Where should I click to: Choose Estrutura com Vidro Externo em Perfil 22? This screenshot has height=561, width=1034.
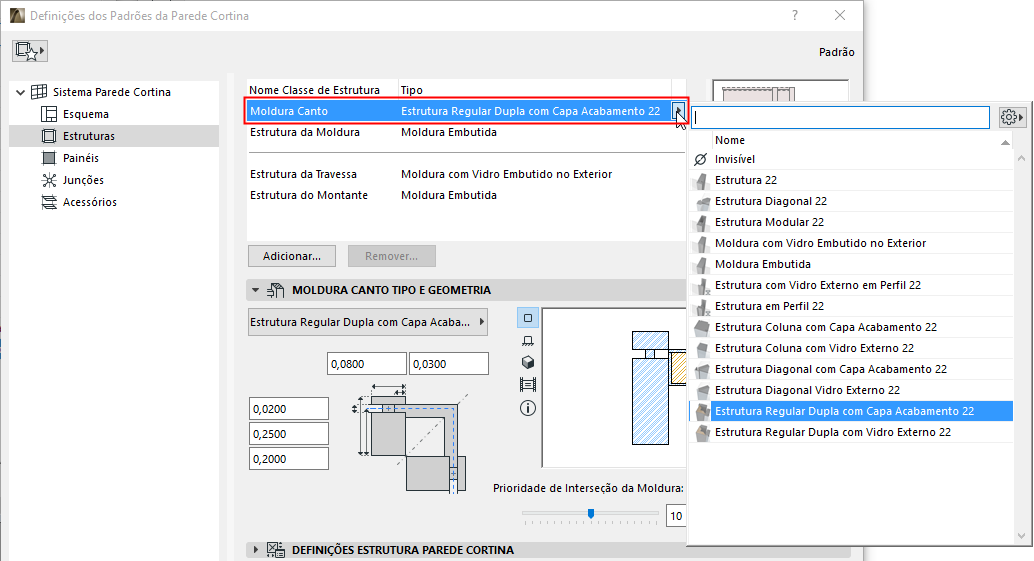(x=818, y=285)
